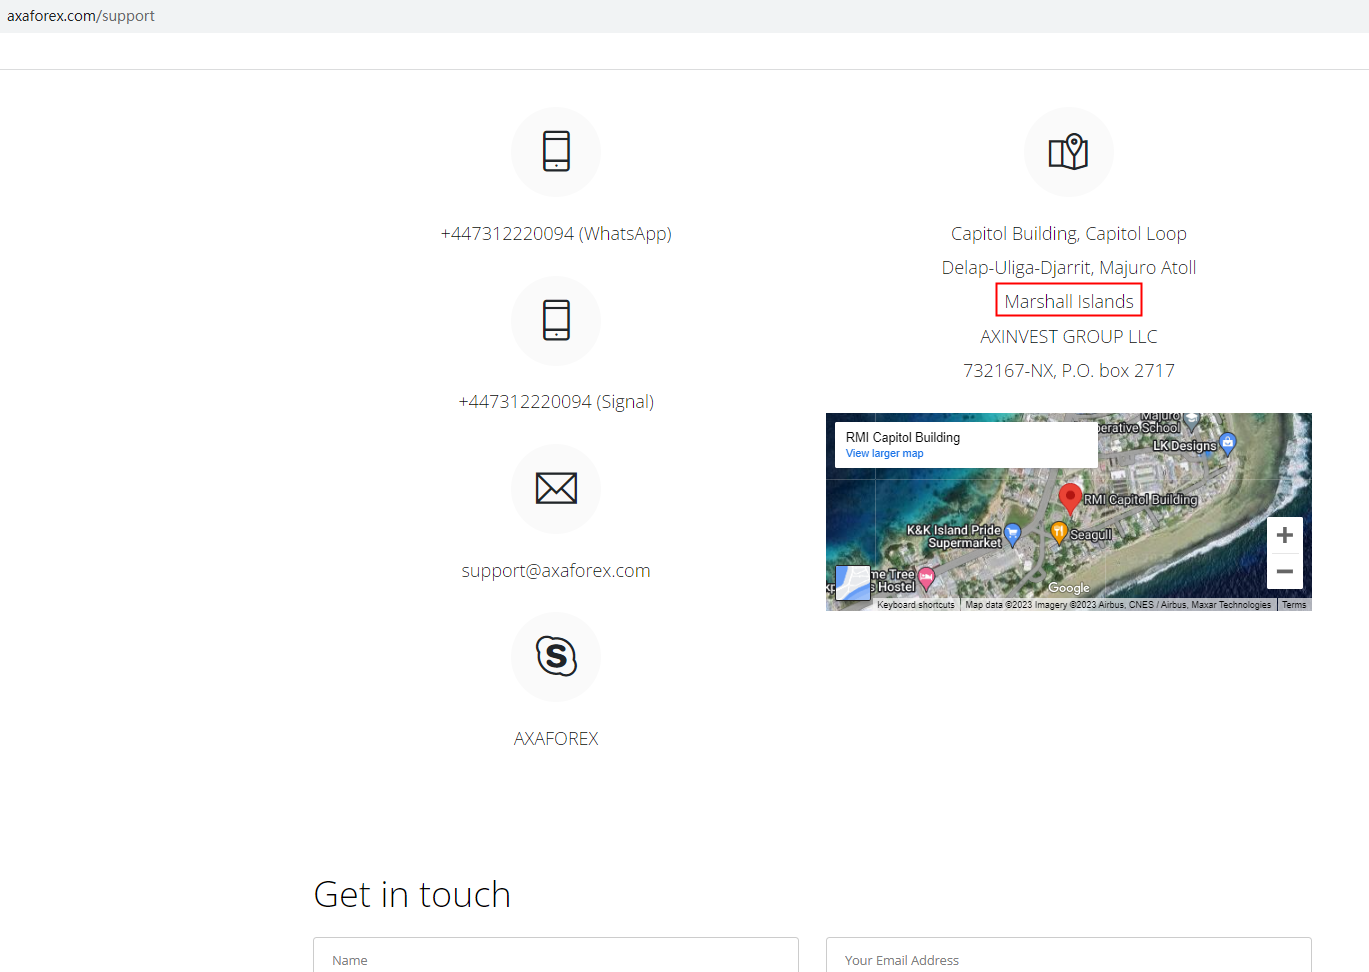Click the Marshall Islands text
The width and height of the screenshot is (1369, 972).
point(1069,302)
